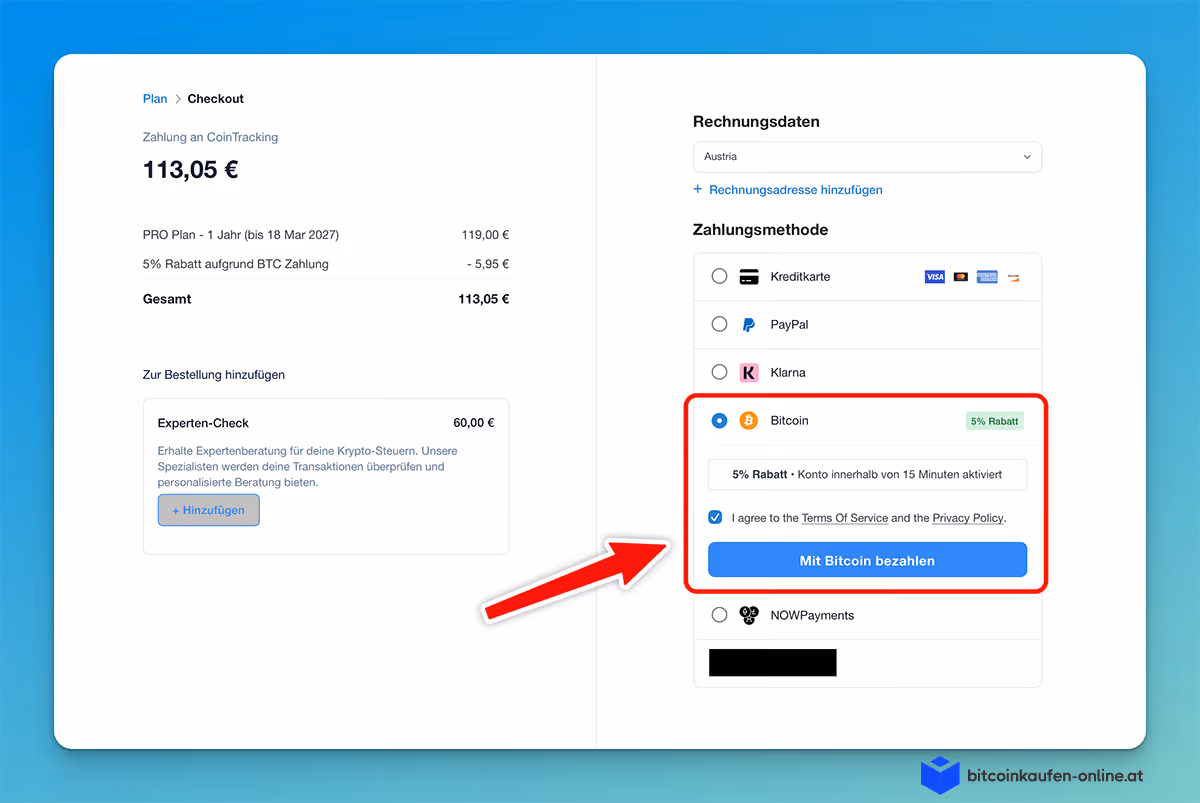Click the NOWPayments logo icon
This screenshot has height=803, width=1200.
point(749,615)
